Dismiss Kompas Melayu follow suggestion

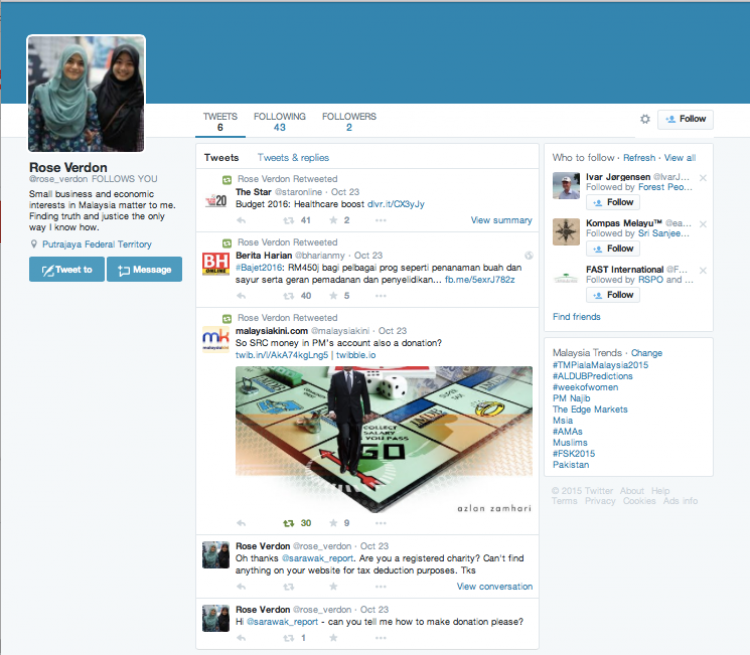[703, 224]
